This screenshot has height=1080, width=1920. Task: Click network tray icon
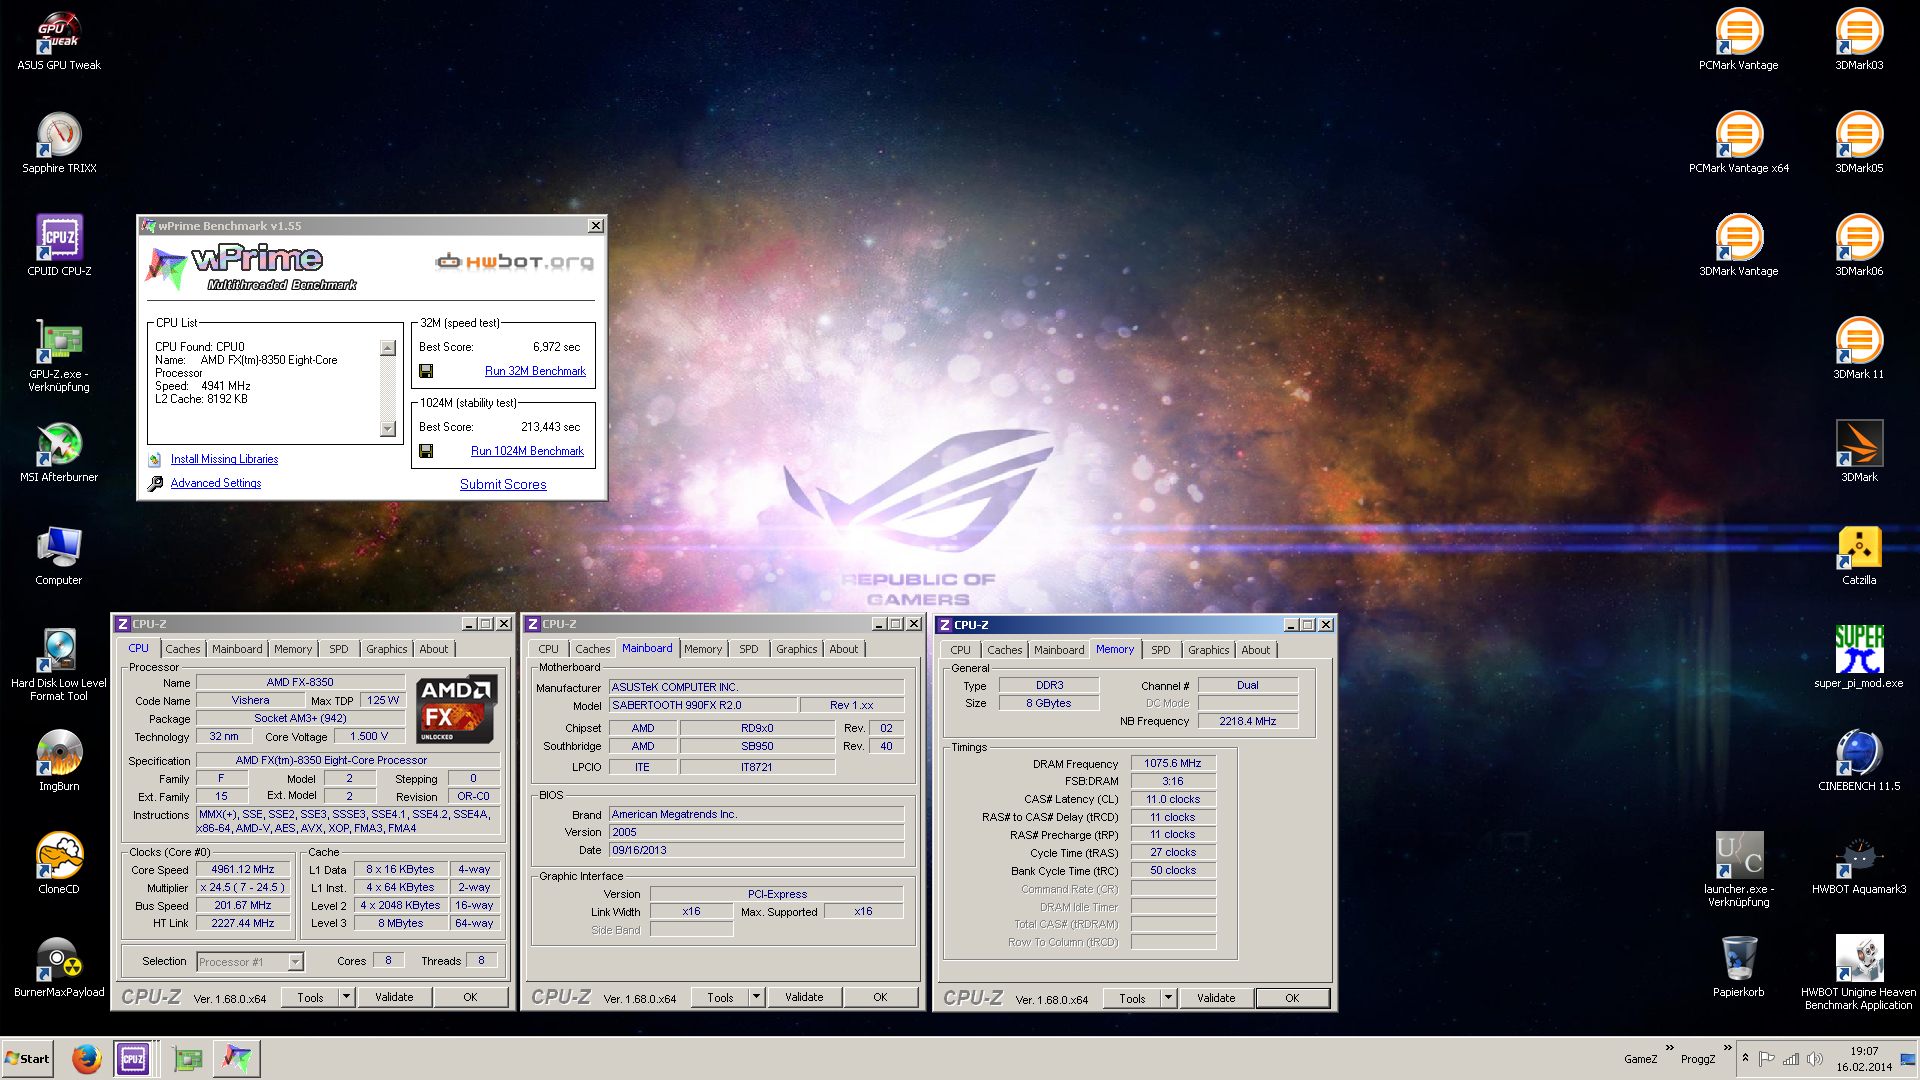pos(1791,1059)
